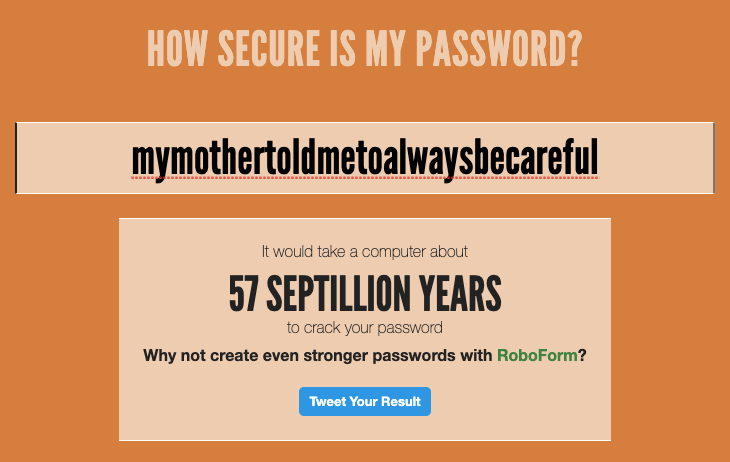The height and width of the screenshot is (462, 730).
Task: Click the 'to crack your password' line
Action: point(365,327)
